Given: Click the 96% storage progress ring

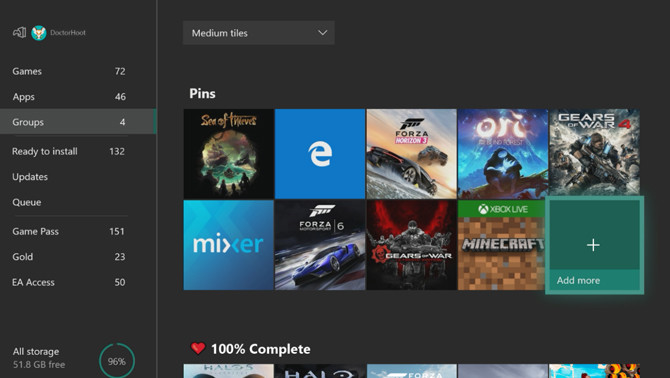Looking at the screenshot, I should 117,361.
